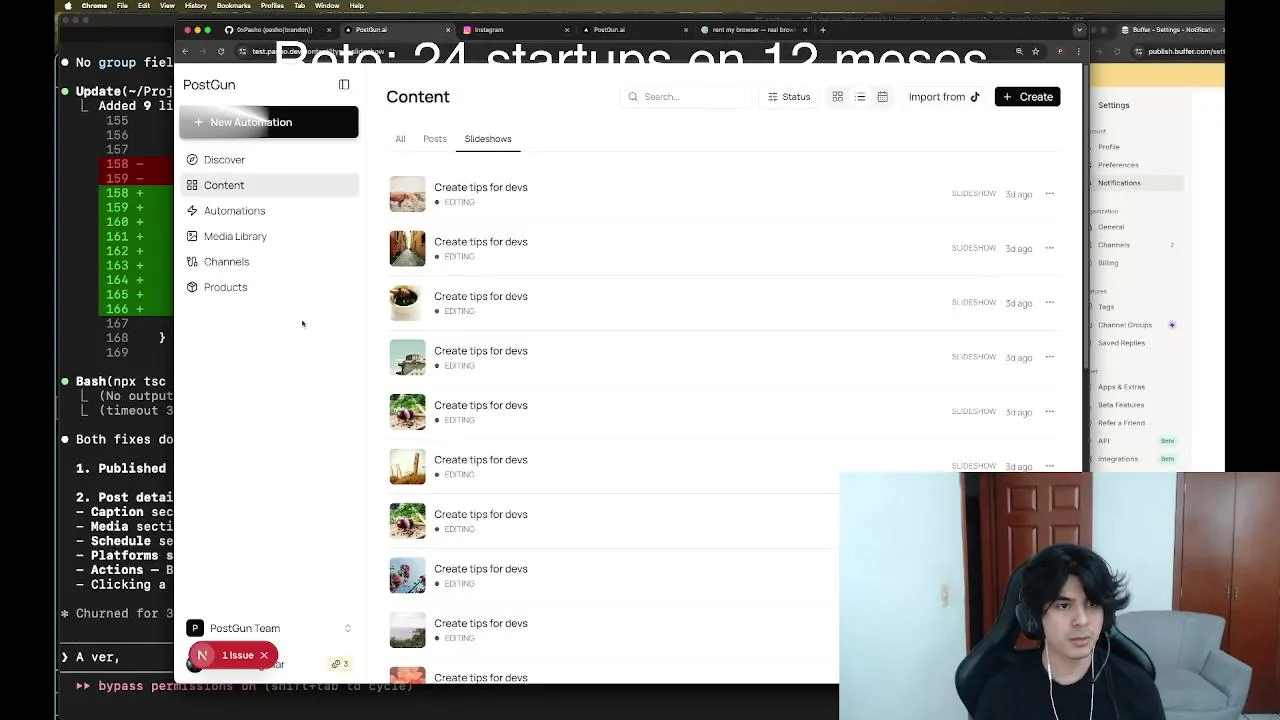Open fifth 'Create tips for devs' title
The image size is (1280, 720).
[481, 405]
